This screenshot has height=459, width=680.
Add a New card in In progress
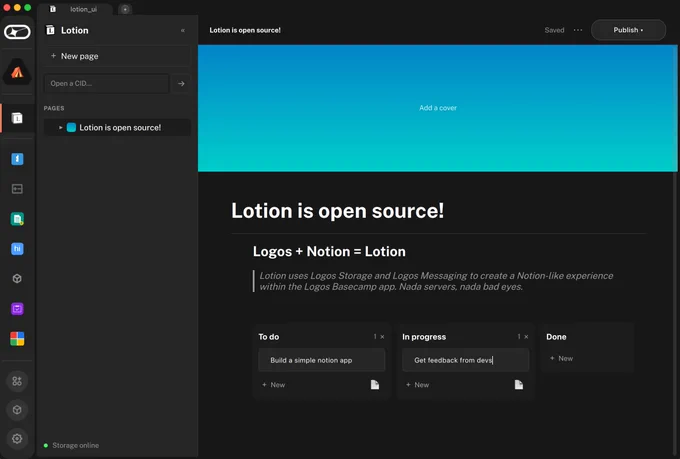tap(417, 385)
